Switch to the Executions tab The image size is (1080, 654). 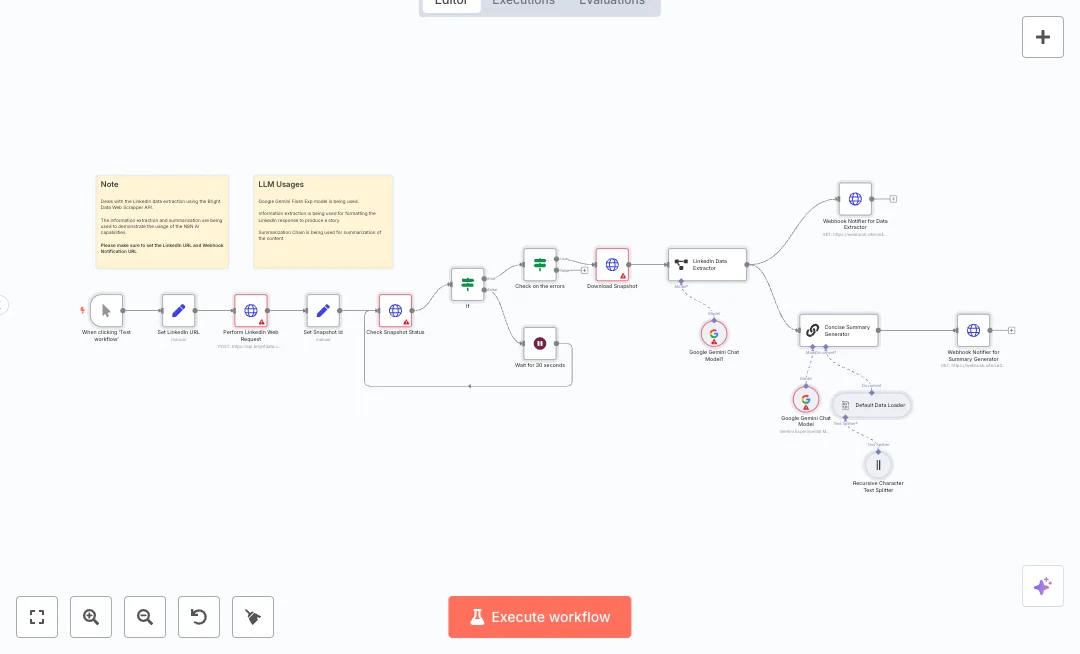pos(523,3)
